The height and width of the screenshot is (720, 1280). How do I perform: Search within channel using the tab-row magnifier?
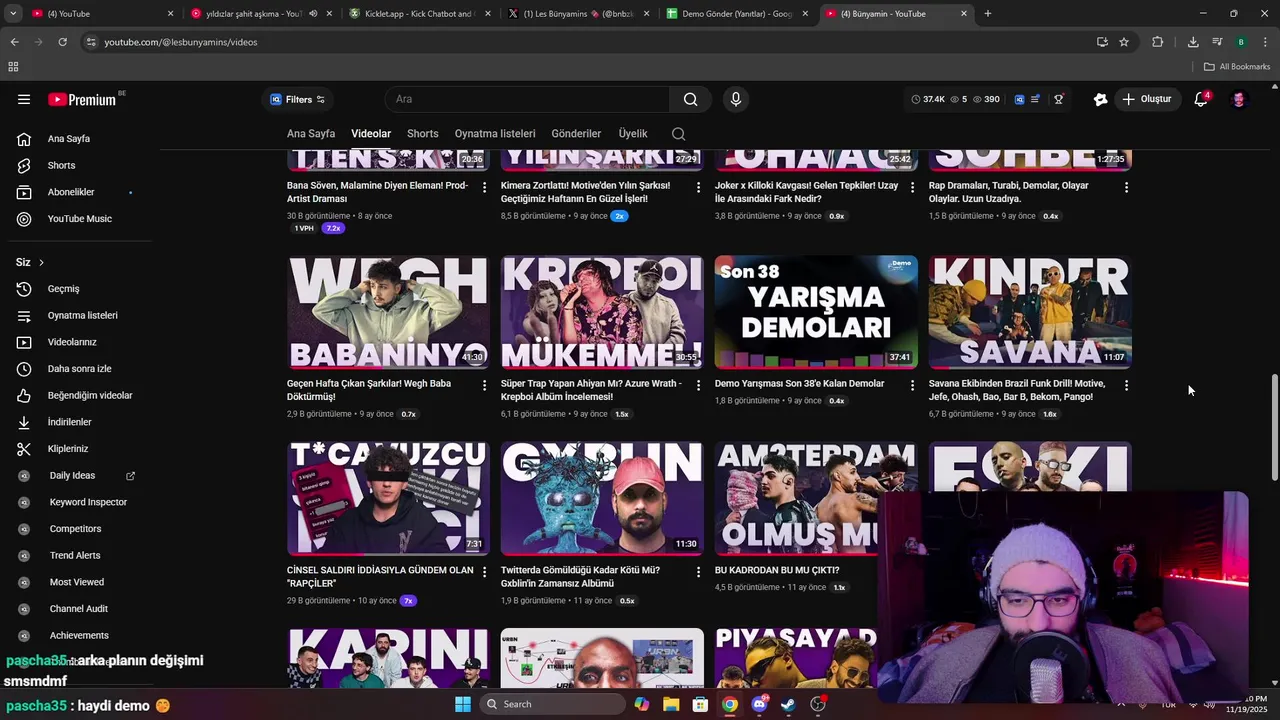tap(678, 134)
